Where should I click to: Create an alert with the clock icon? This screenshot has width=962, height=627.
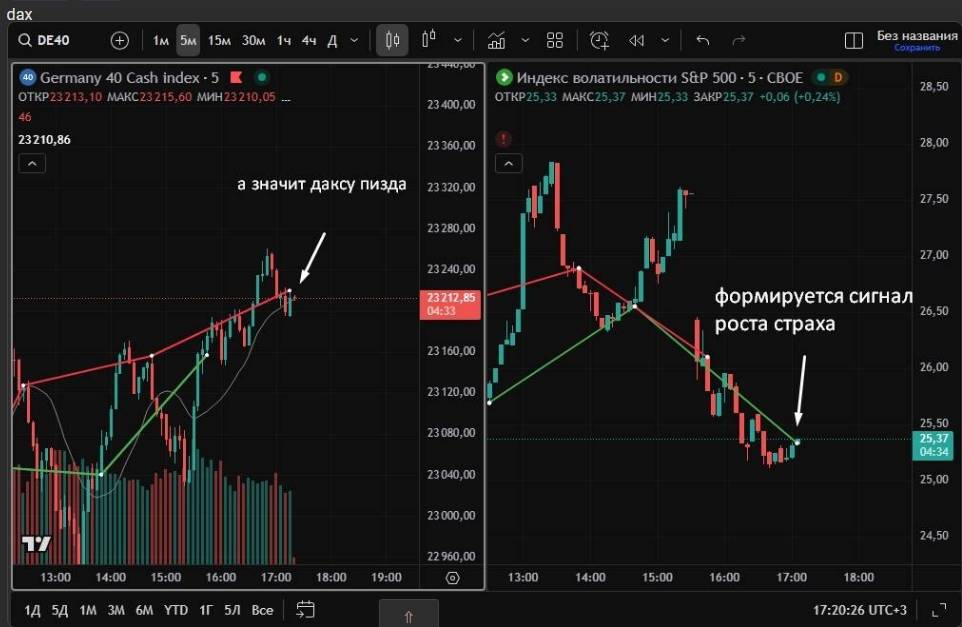point(599,41)
